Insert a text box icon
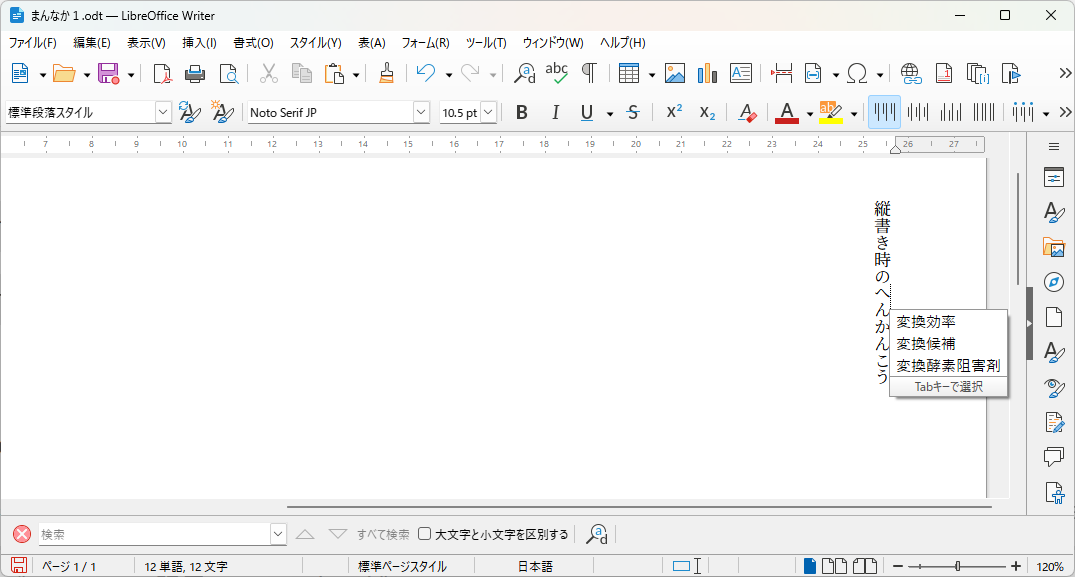Screen dimensions: 1075x577 coord(741,73)
